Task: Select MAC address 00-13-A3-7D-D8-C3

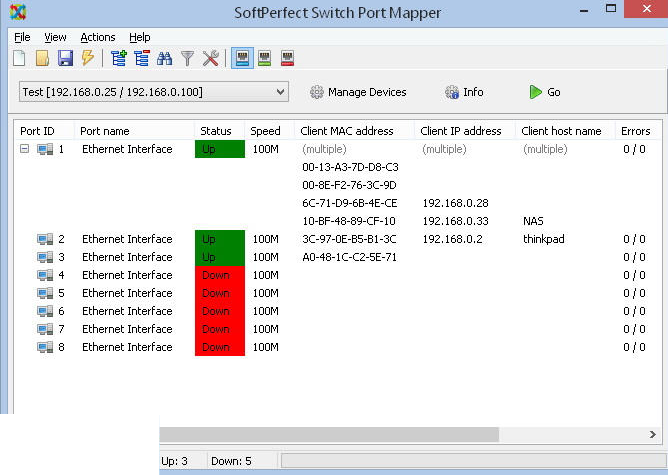Action: click(x=350, y=167)
